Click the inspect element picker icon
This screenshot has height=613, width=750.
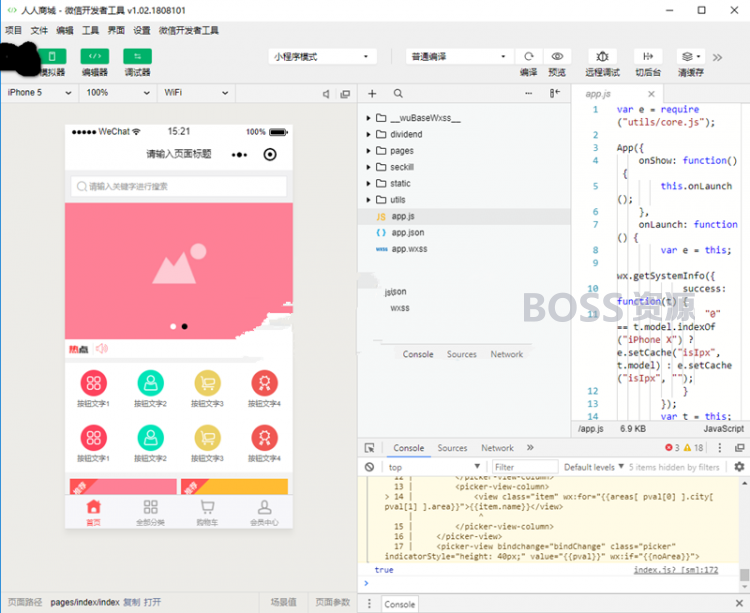[x=369, y=448]
